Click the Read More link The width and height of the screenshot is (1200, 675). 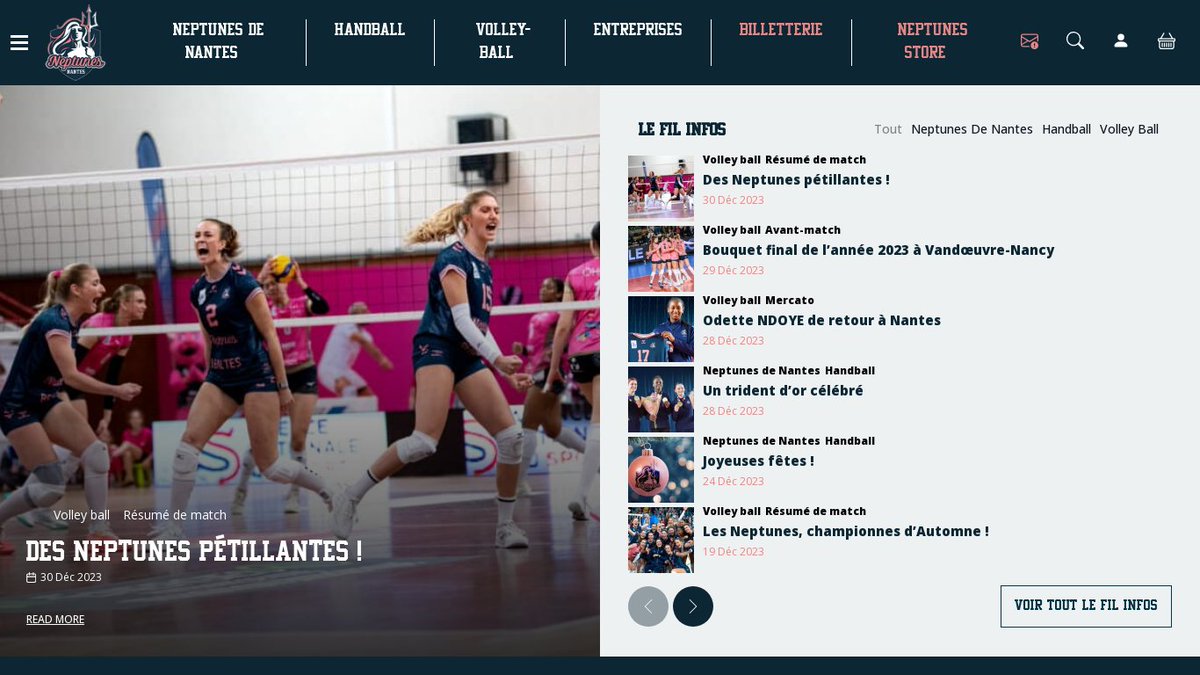point(55,619)
